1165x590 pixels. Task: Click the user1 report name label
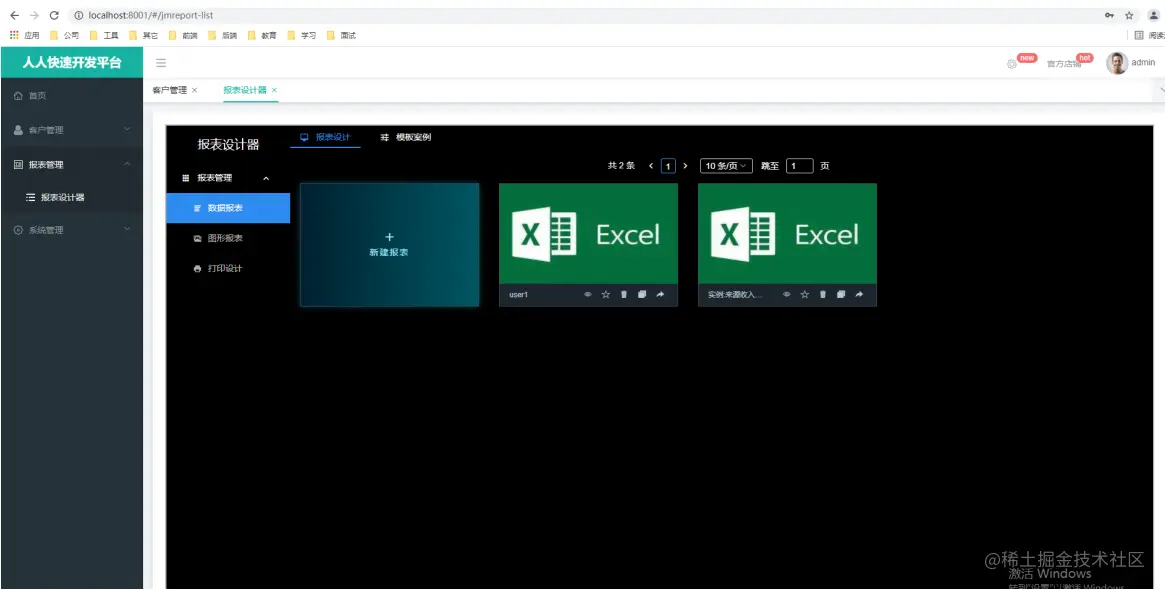[x=518, y=295]
